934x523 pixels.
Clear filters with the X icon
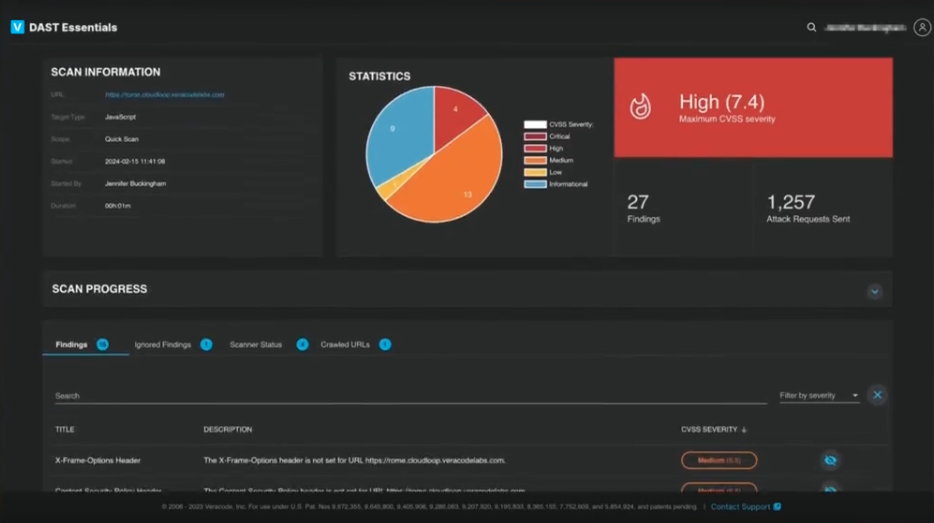click(877, 395)
